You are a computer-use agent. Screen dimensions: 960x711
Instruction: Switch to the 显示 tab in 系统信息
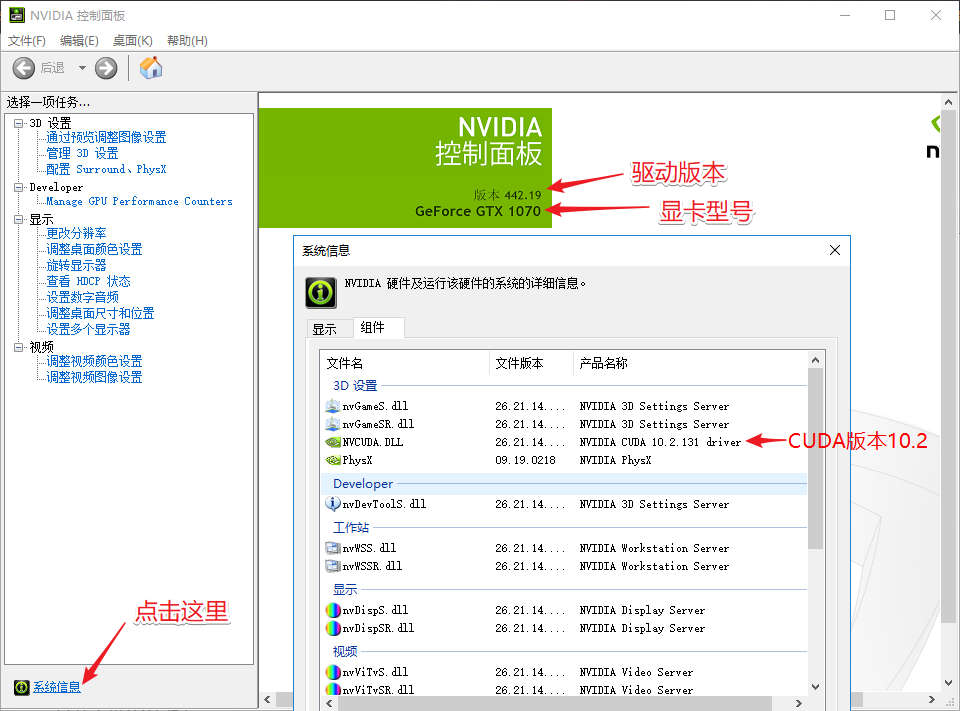[x=330, y=329]
